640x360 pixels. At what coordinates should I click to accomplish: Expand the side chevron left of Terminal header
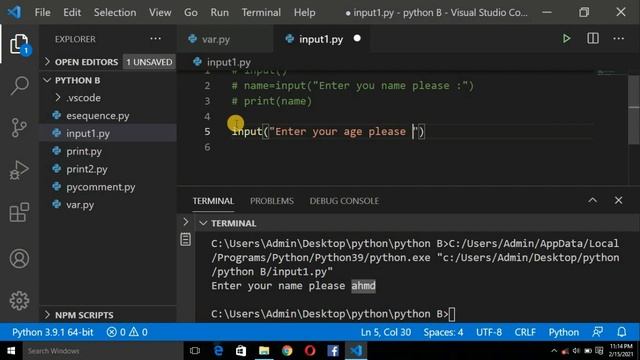pyautogui.click(x=186, y=222)
